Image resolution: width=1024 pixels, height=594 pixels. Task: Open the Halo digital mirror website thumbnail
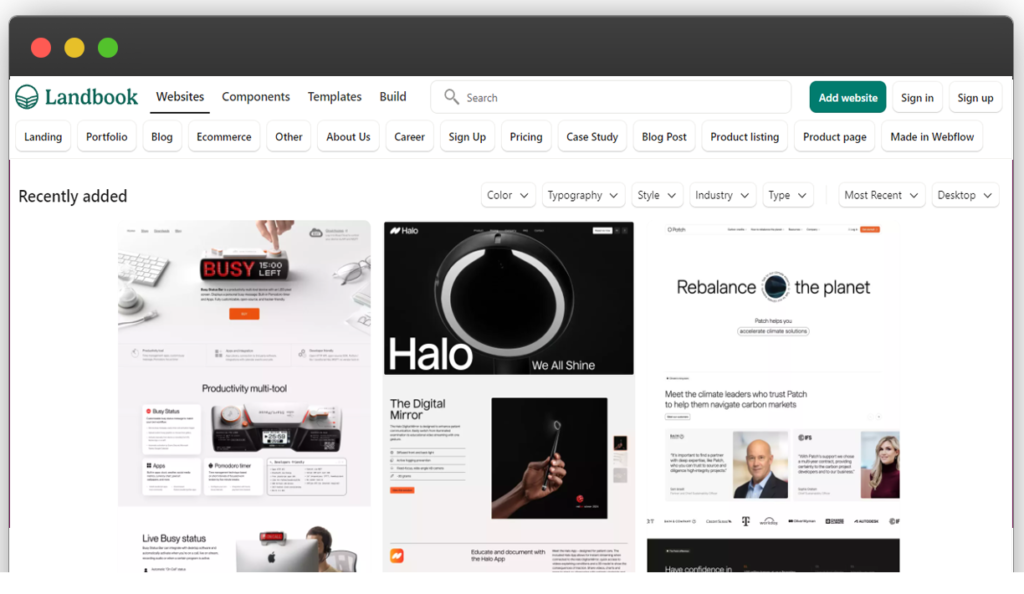509,396
